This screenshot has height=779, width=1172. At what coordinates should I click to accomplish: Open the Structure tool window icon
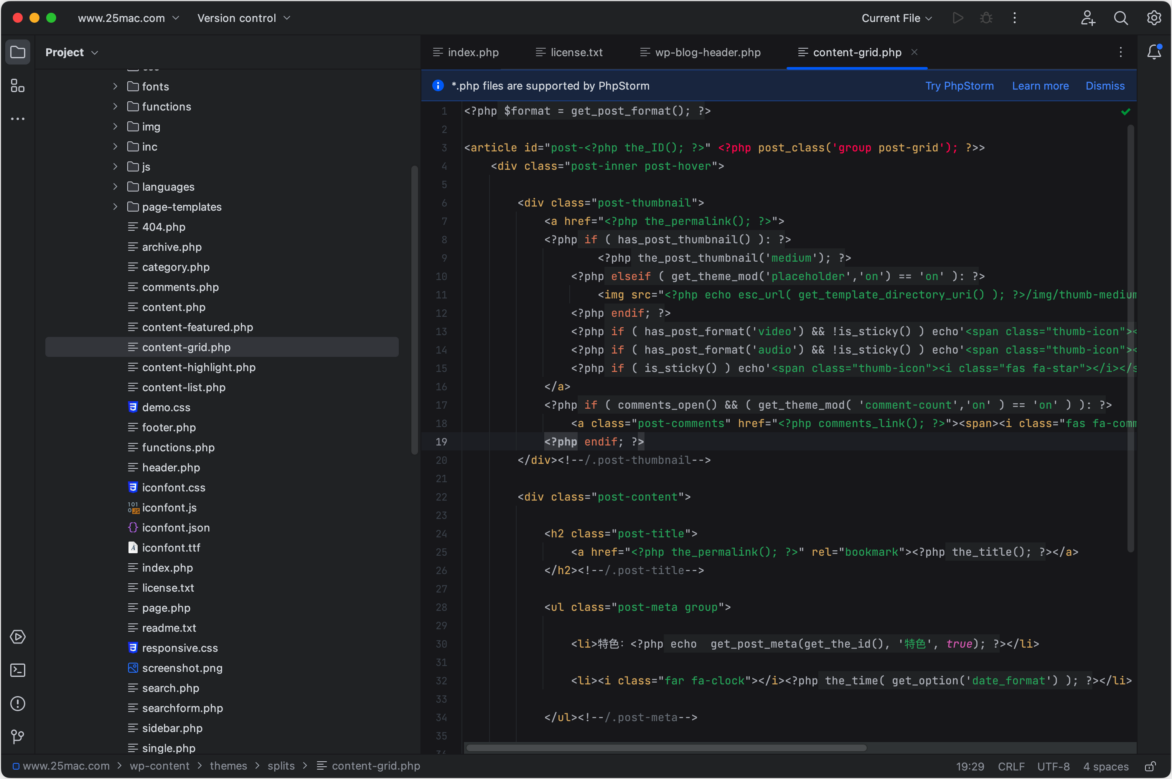pyautogui.click(x=17, y=86)
